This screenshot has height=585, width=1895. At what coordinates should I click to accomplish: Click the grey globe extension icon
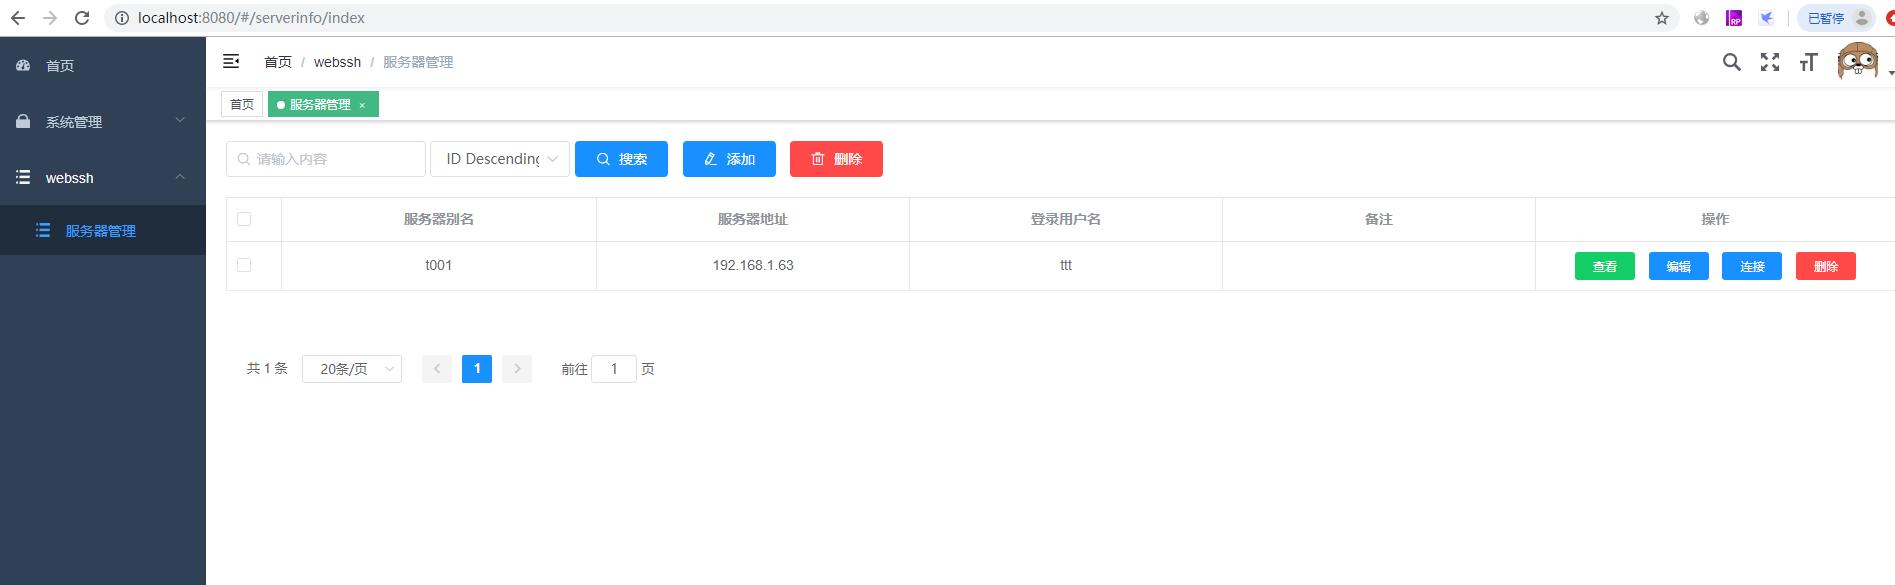(x=1702, y=18)
